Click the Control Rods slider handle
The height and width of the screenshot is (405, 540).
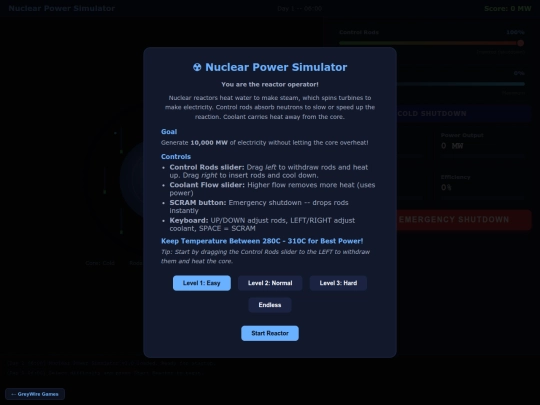point(520,43)
